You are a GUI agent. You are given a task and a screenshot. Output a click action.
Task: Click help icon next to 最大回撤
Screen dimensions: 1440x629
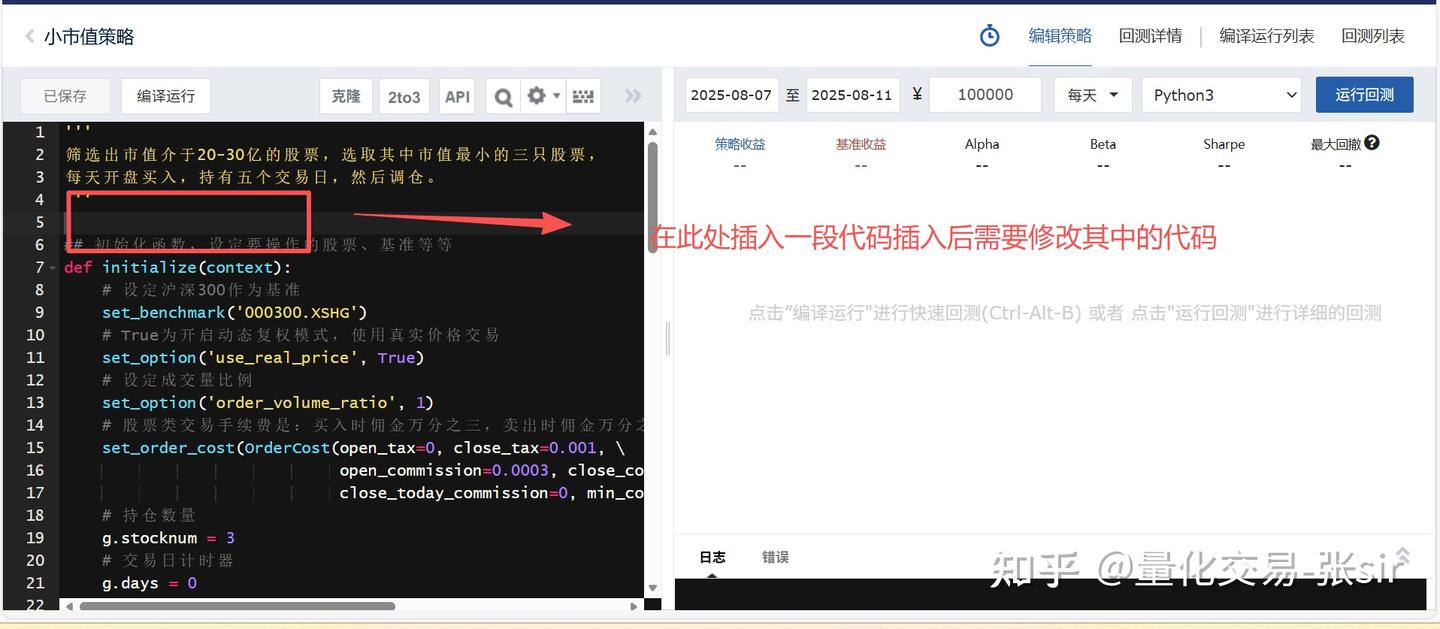(x=1372, y=143)
